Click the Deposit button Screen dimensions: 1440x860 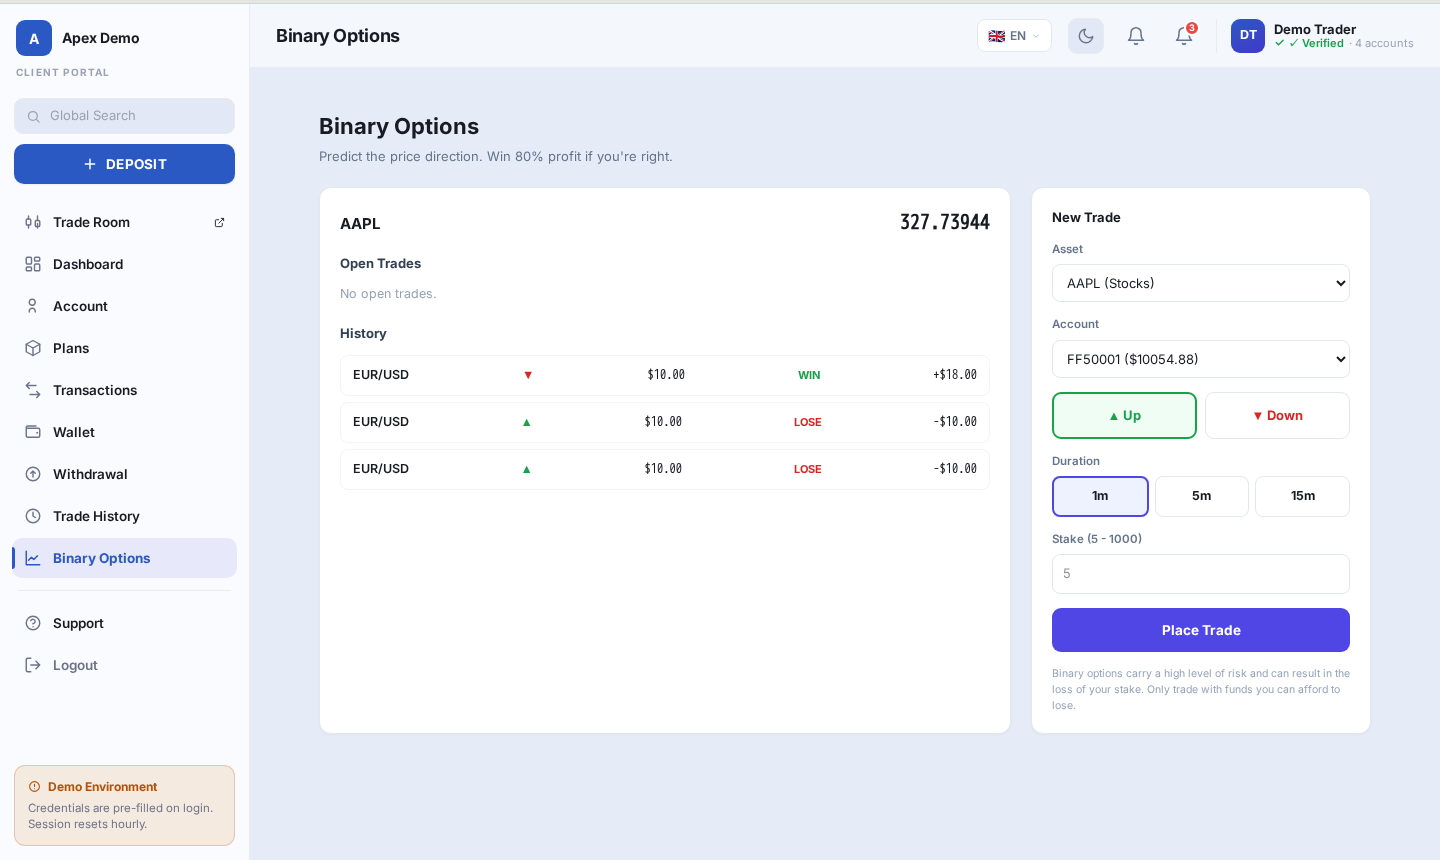point(124,164)
